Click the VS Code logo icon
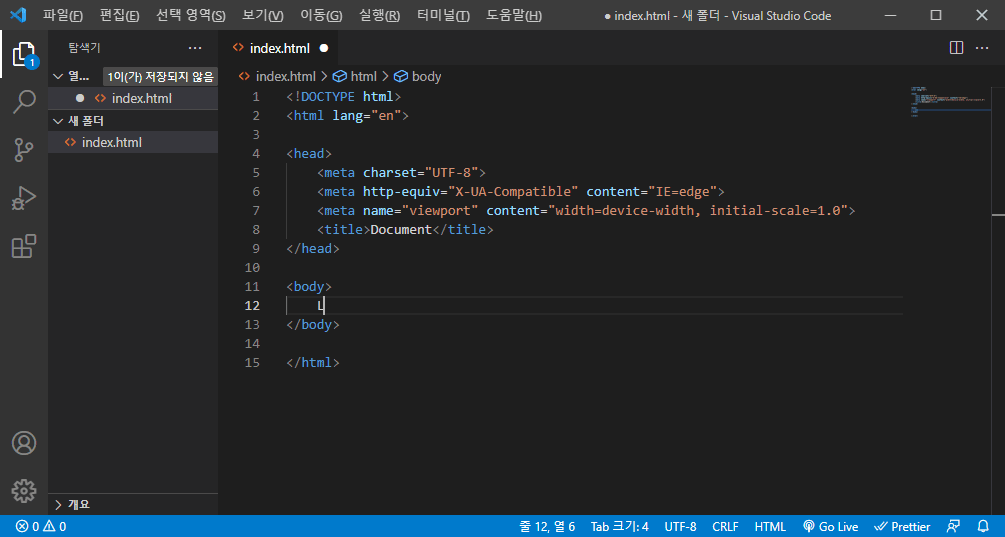Image resolution: width=1005 pixels, height=537 pixels. coord(18,15)
